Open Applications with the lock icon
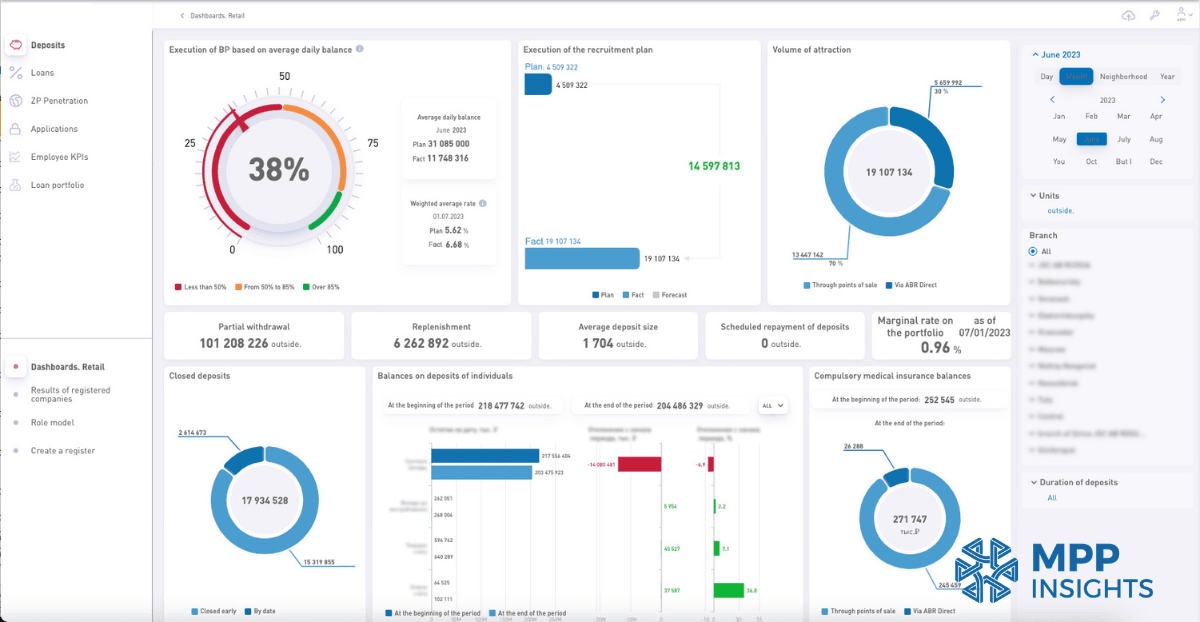The width and height of the screenshot is (1200, 622). click(x=15, y=128)
